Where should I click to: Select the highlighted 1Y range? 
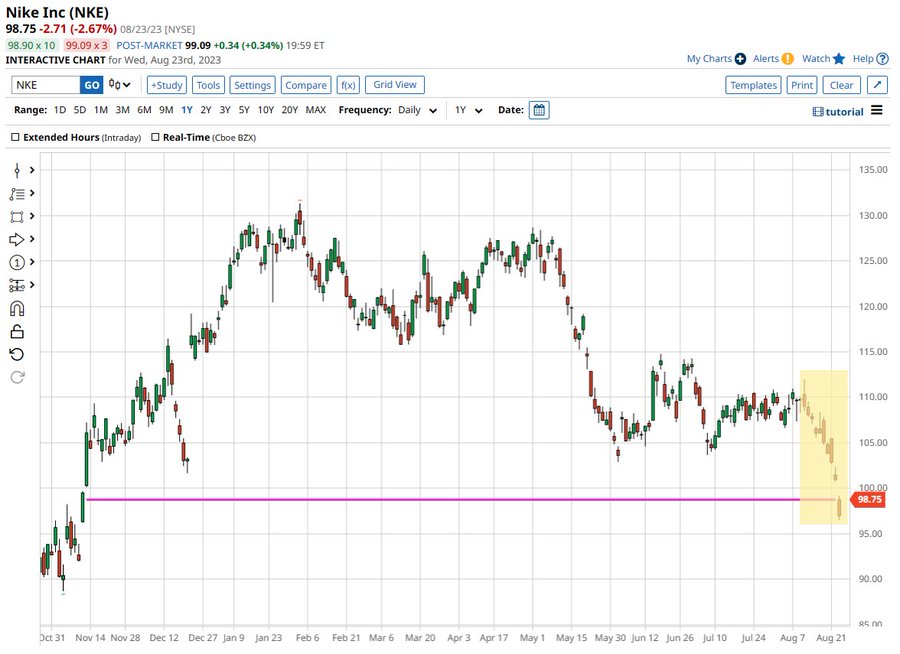187,110
